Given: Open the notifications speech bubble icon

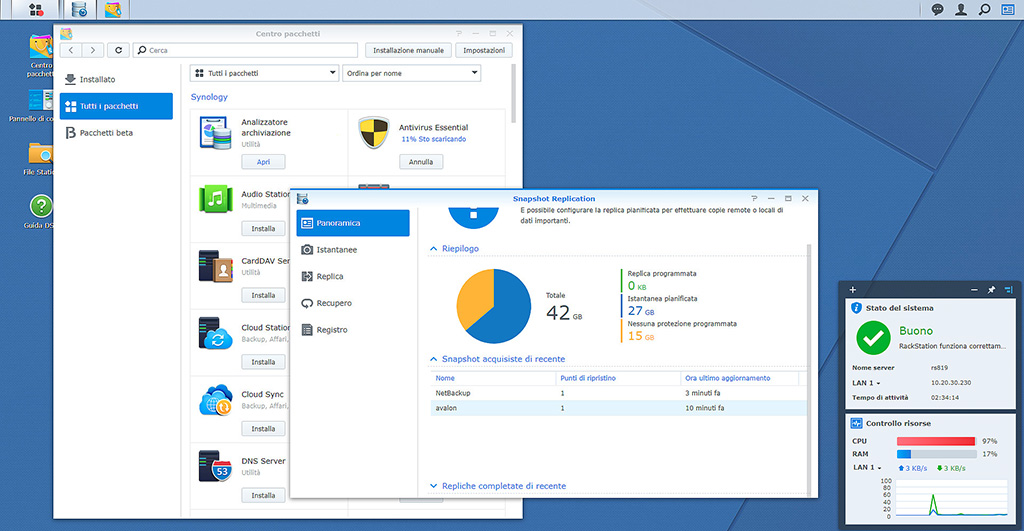Looking at the screenshot, I should pos(937,10).
